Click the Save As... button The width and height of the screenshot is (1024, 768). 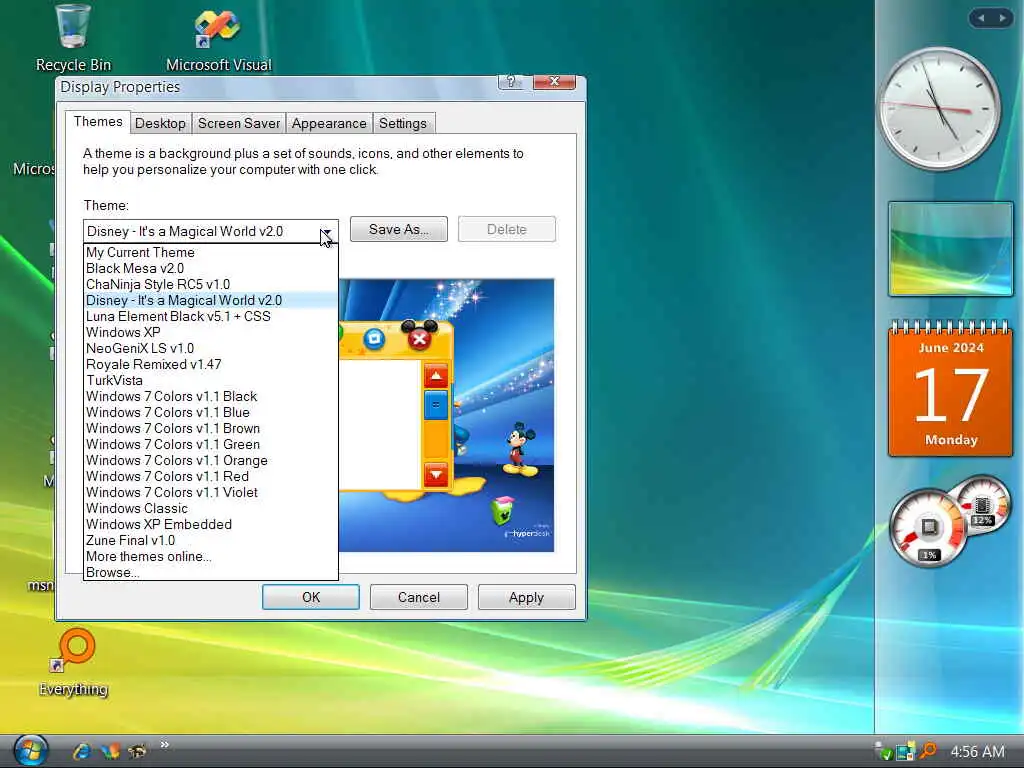398,229
